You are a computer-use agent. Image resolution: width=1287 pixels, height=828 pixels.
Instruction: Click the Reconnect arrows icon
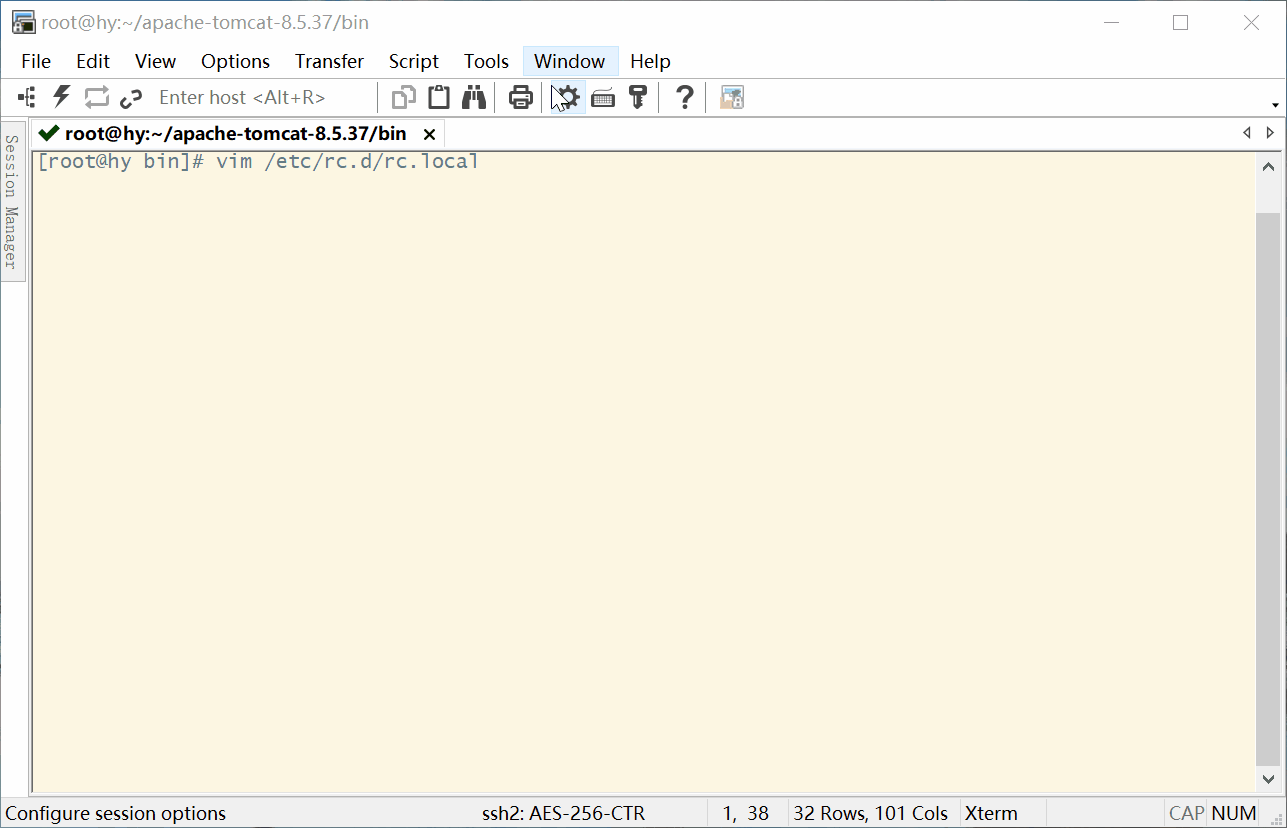(96, 97)
